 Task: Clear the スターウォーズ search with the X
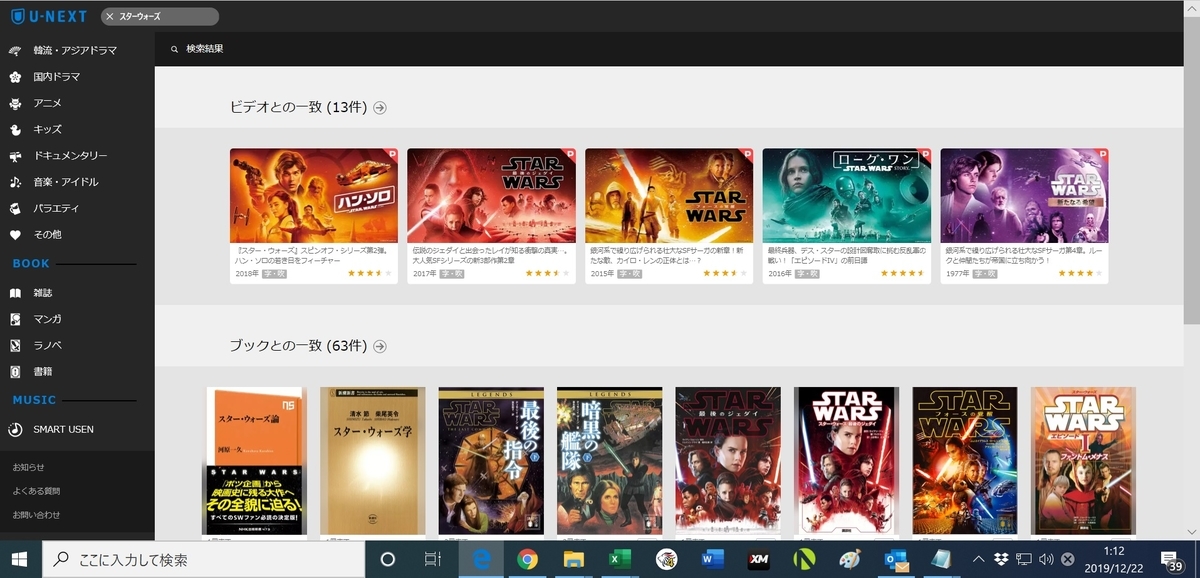coord(109,17)
